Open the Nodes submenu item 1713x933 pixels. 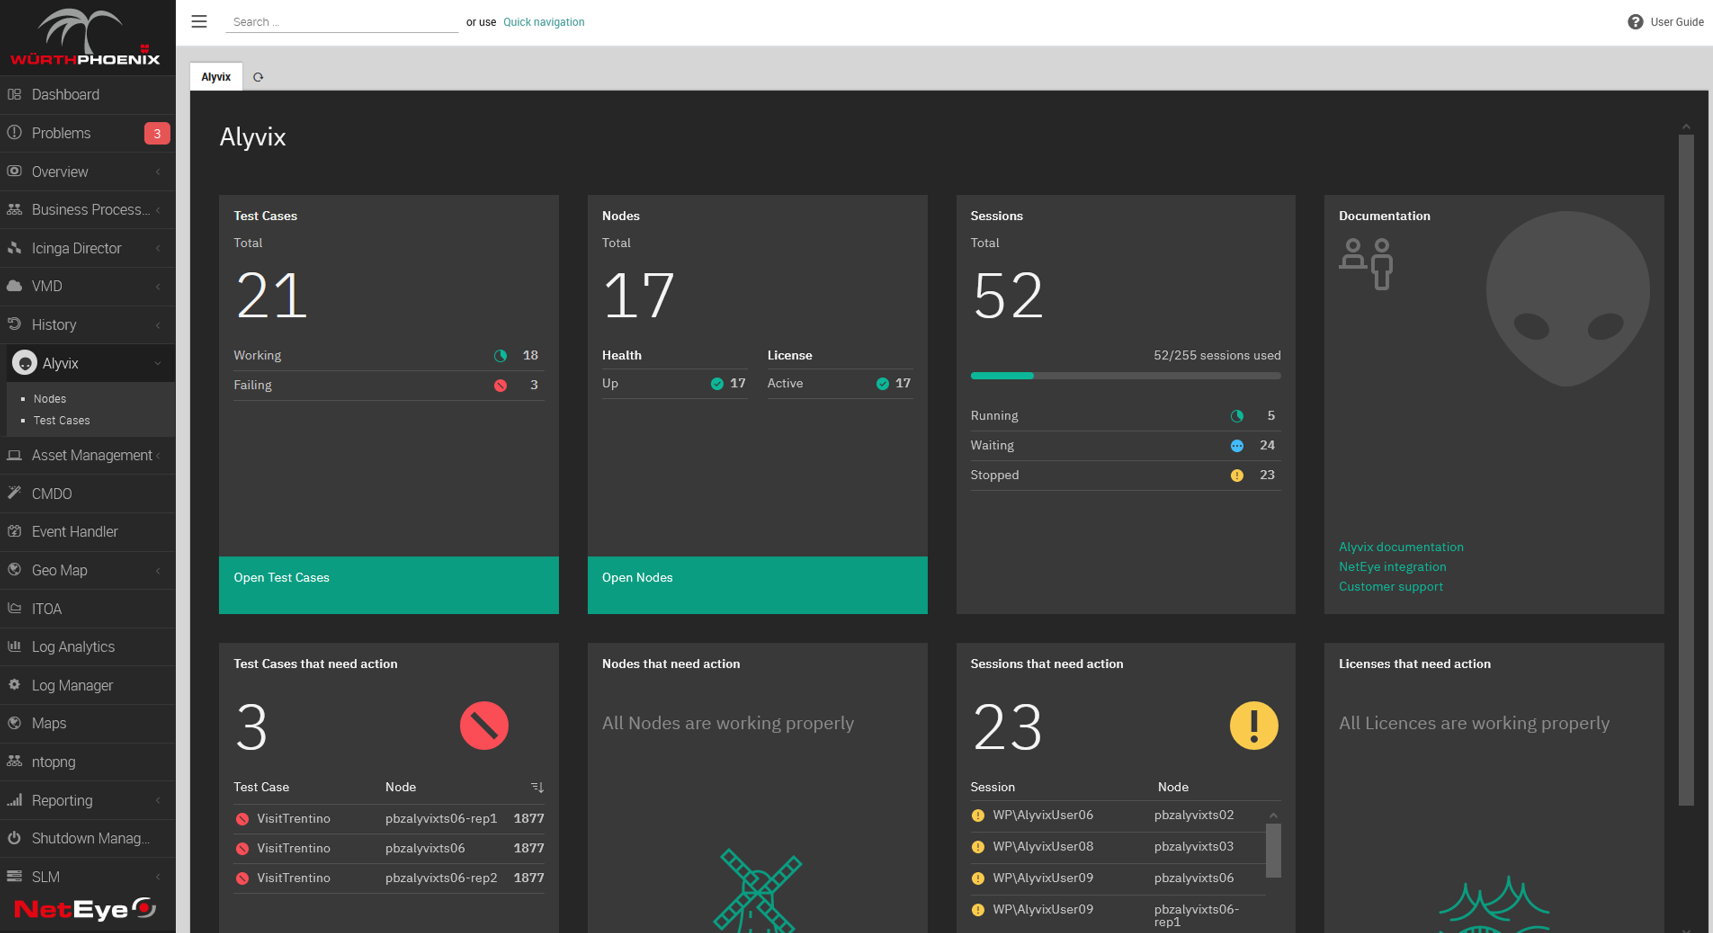[x=49, y=399]
